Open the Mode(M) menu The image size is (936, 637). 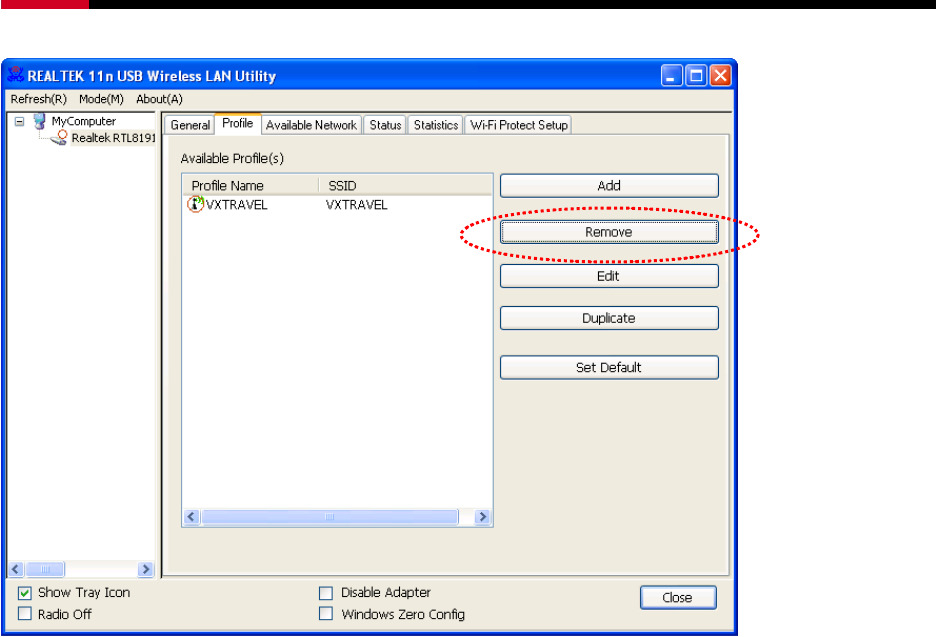pos(101,99)
